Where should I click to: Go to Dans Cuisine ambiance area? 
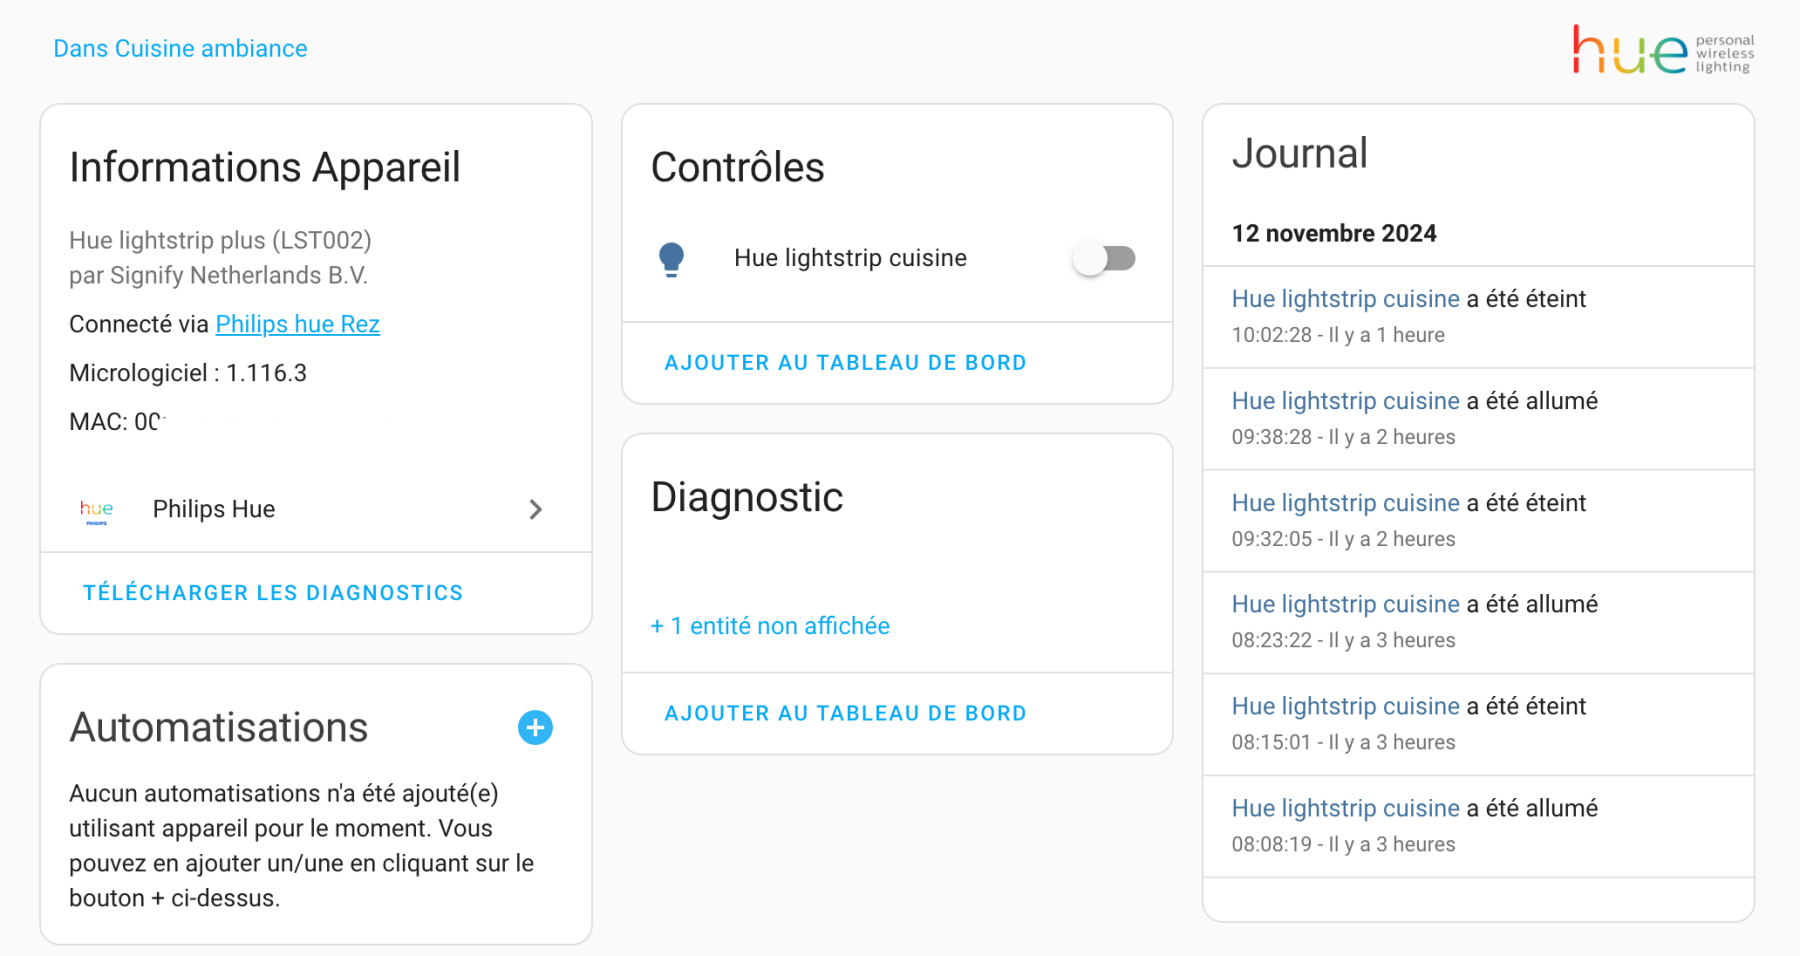[x=180, y=49]
